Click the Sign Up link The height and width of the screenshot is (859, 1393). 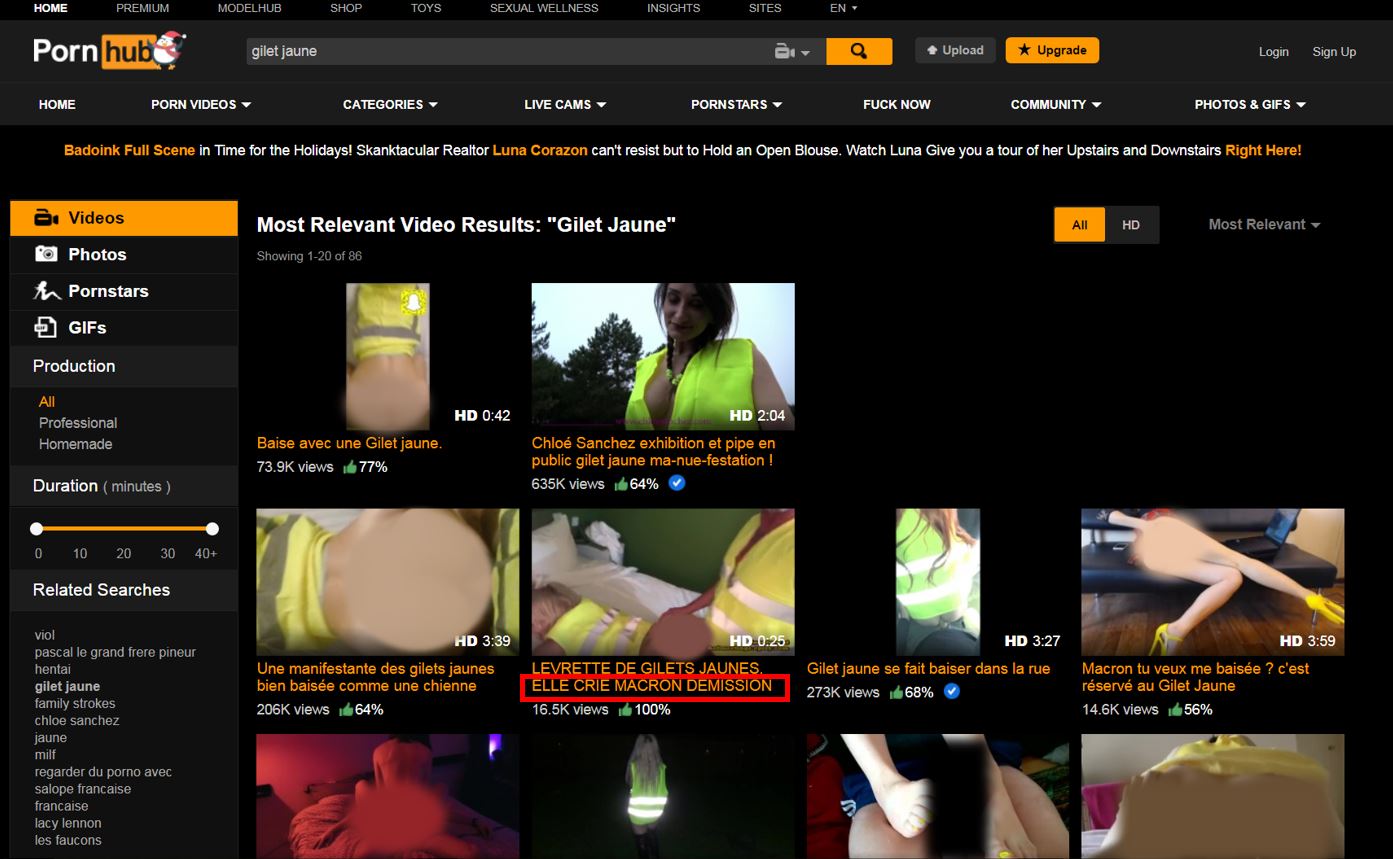1334,52
